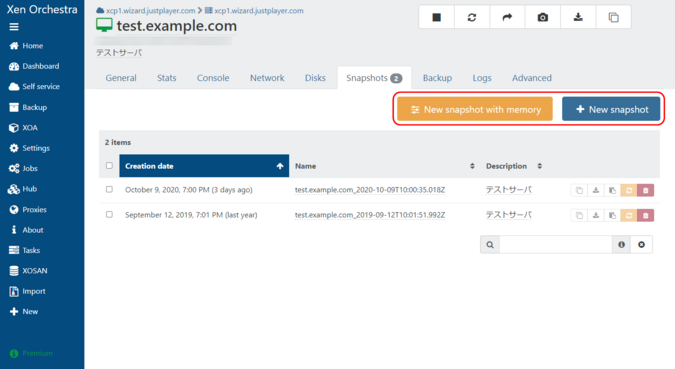View the Logs tab
Screen dimensions: 675x369
[x=482, y=78]
